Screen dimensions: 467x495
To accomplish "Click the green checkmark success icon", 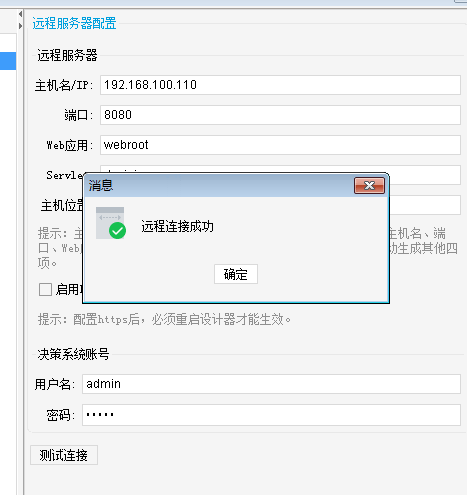I will pos(117,230).
